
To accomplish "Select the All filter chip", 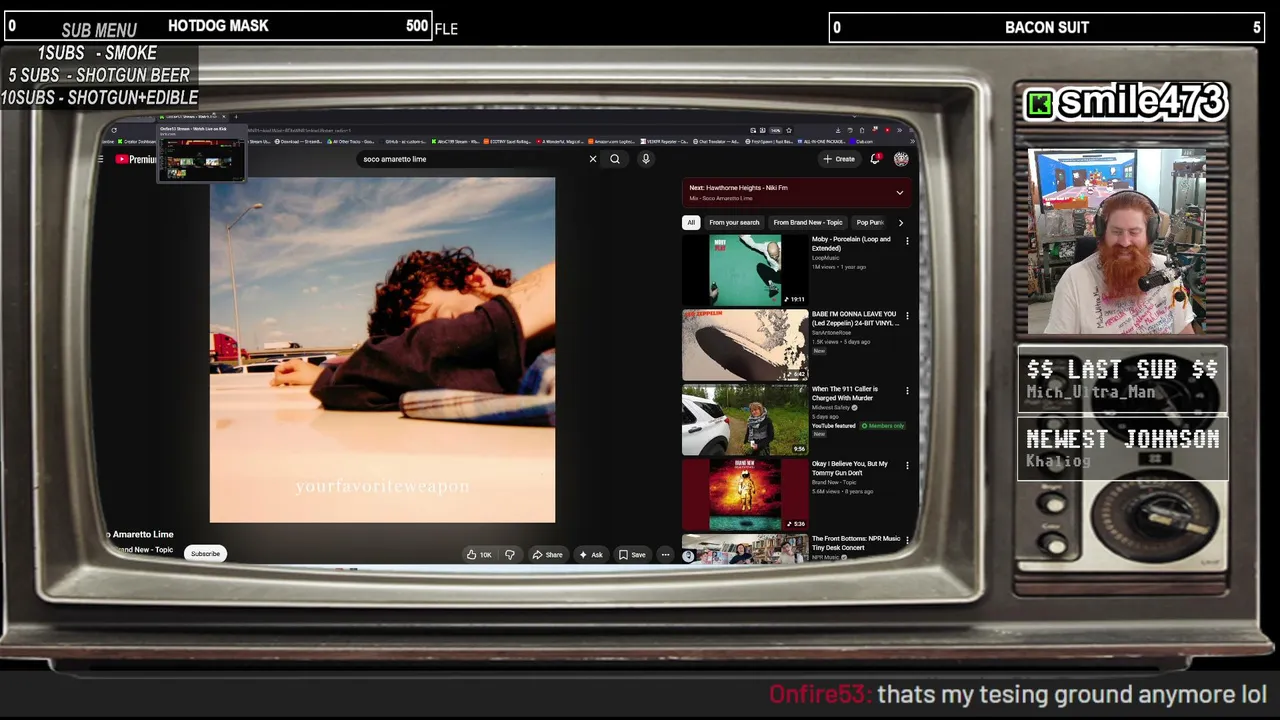I will pyautogui.click(x=690, y=223).
